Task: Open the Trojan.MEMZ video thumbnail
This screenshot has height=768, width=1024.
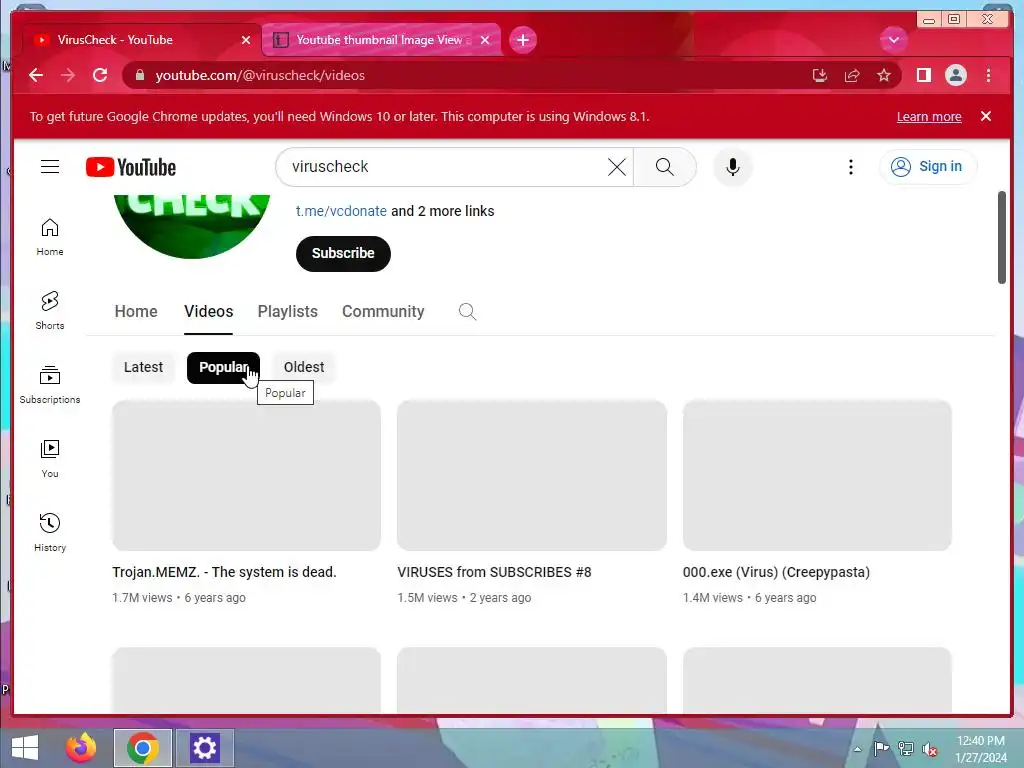Action: (246, 475)
